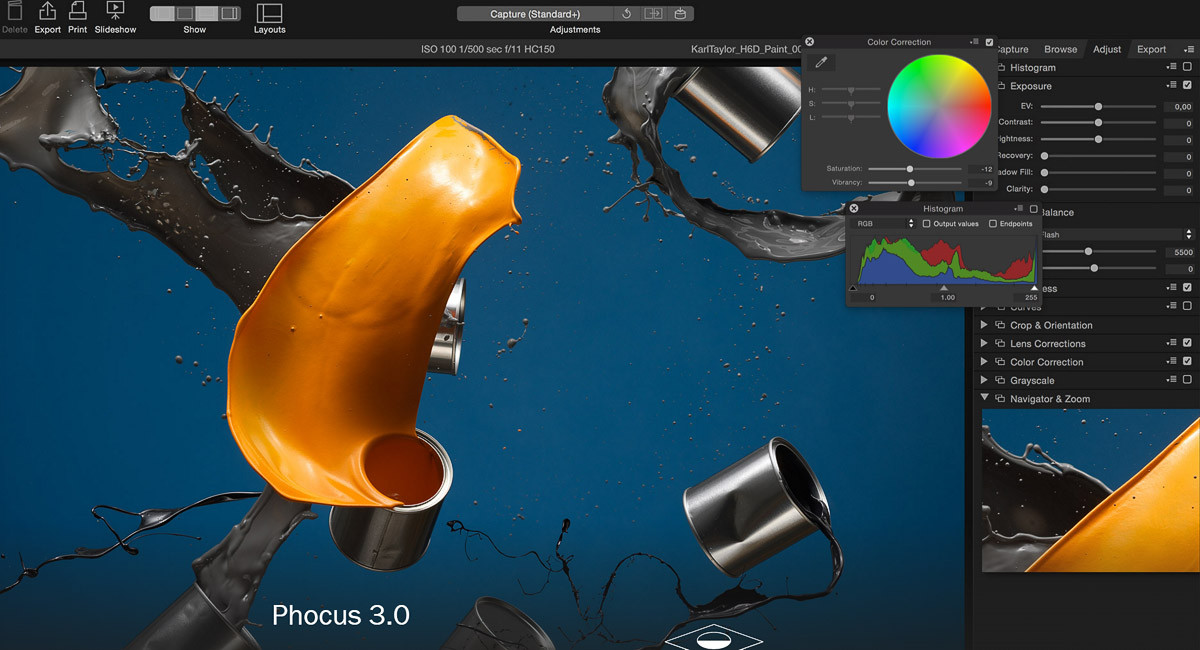
Task: Enable the Curves checkbox
Action: [x=1187, y=307]
